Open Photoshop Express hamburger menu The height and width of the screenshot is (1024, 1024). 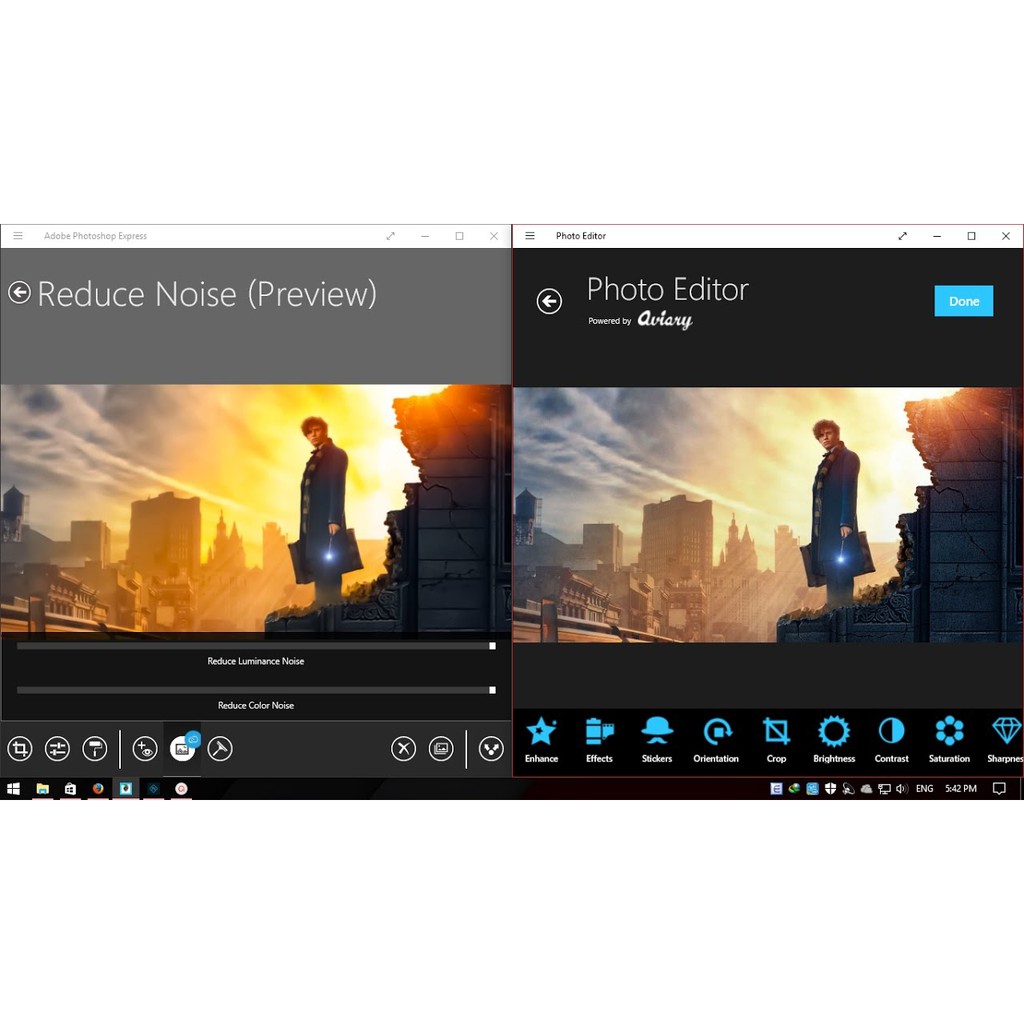click(x=18, y=236)
